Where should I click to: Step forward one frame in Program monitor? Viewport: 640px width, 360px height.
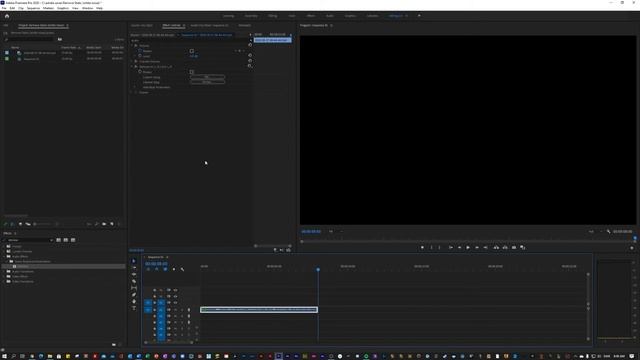(477, 247)
